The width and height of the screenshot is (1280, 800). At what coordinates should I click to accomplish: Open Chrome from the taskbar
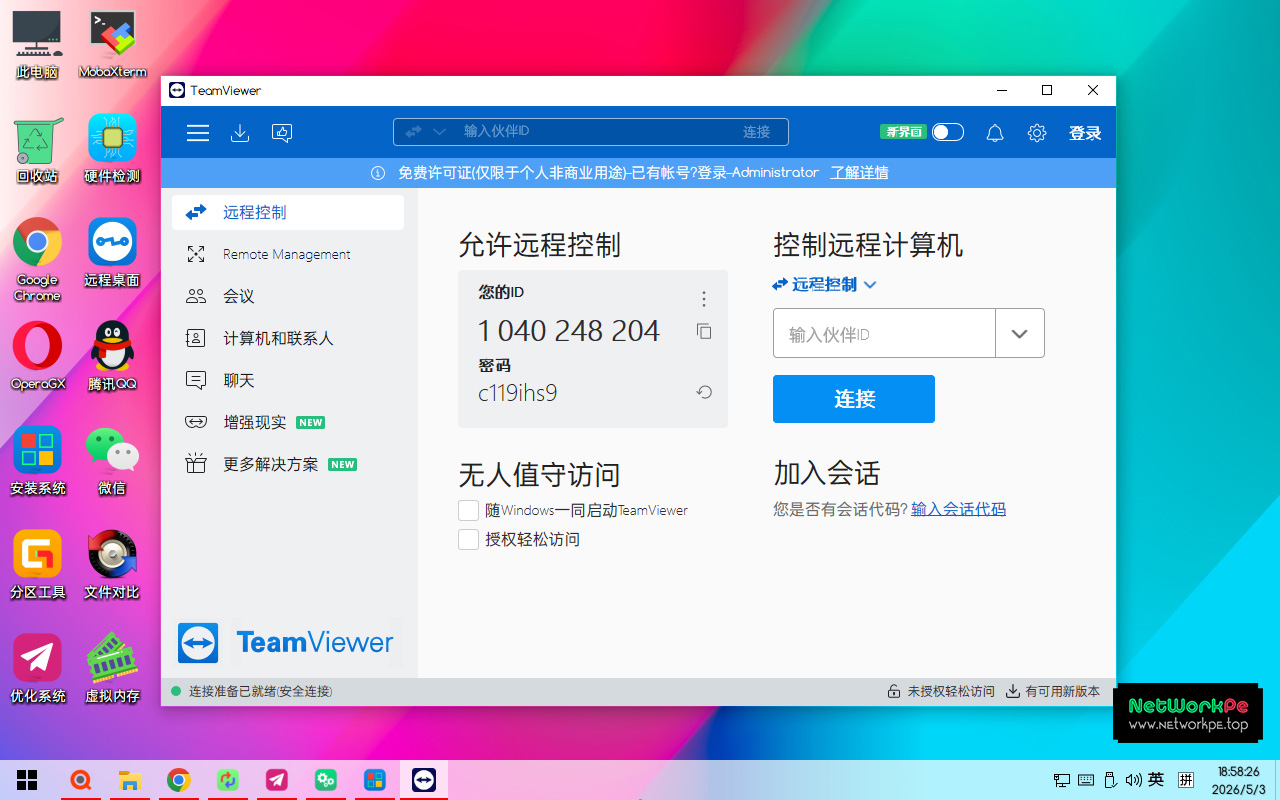[x=178, y=780]
